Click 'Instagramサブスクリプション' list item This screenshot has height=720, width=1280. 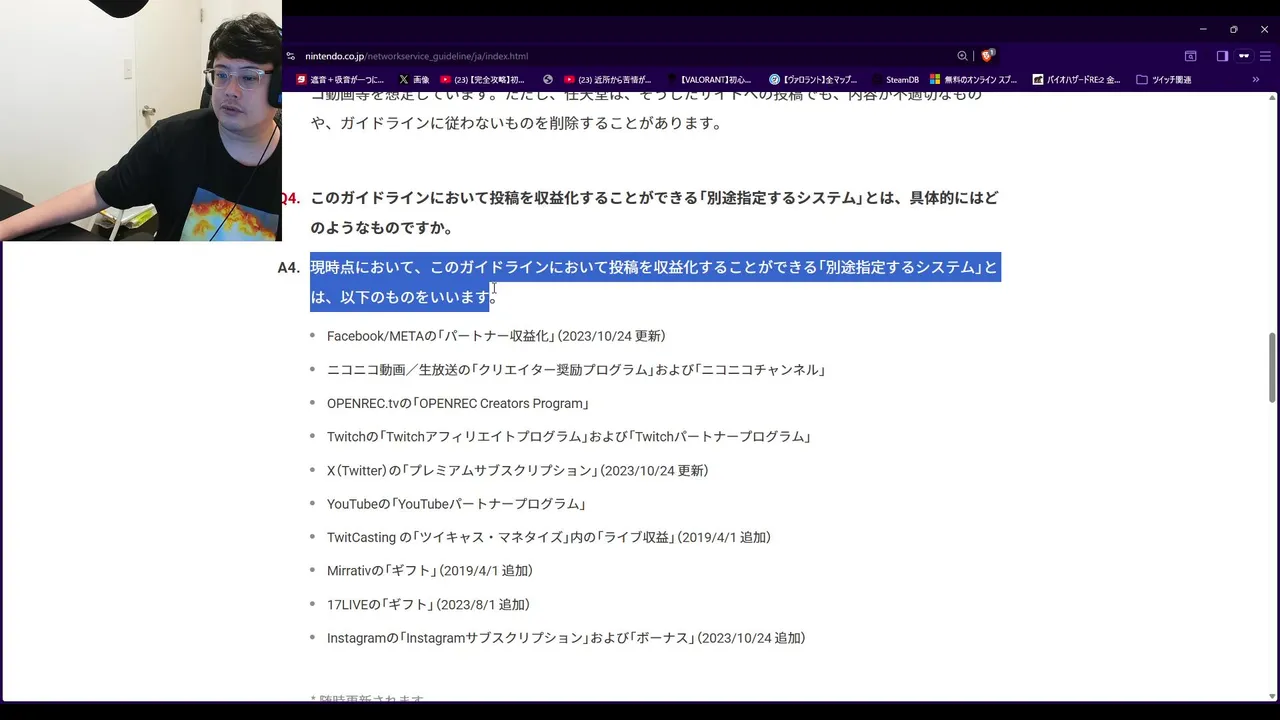click(x=566, y=638)
